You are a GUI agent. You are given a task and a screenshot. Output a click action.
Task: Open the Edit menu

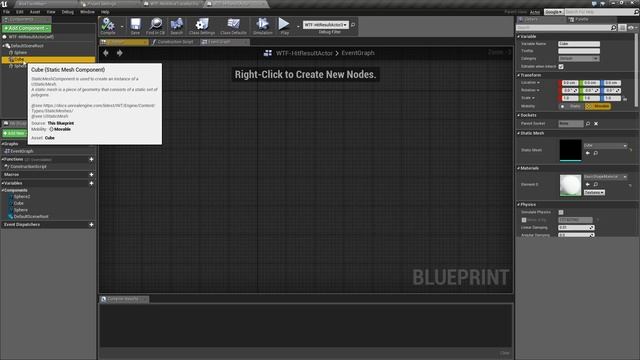19,12
